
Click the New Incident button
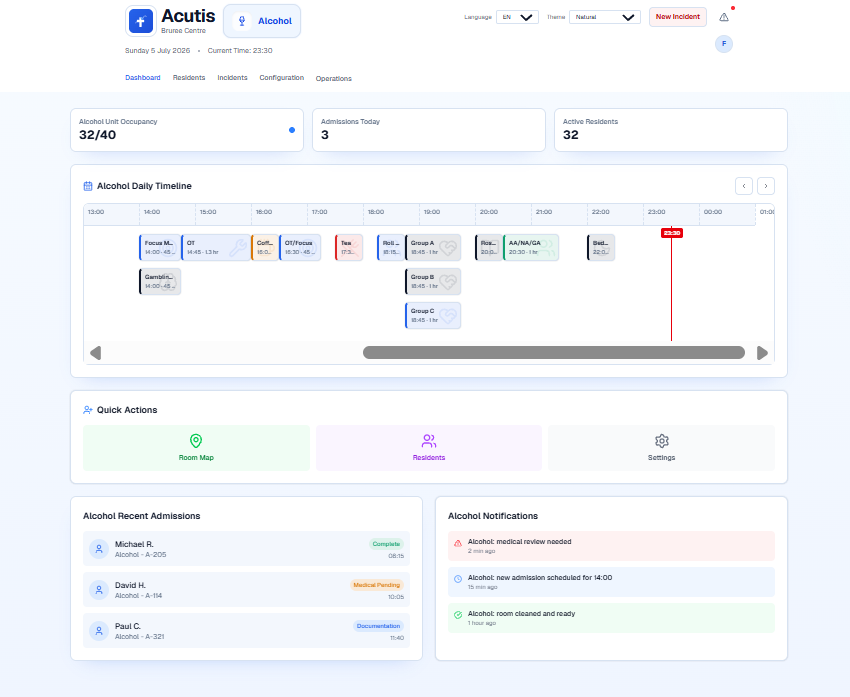[x=678, y=17]
